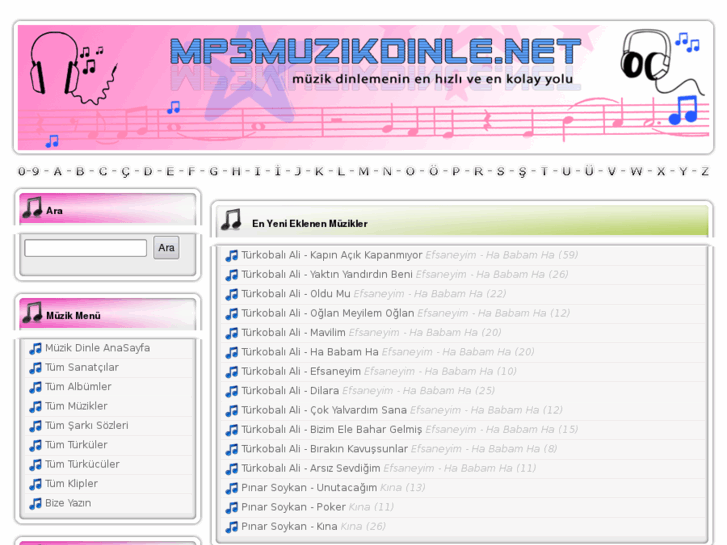Go to Tüm Türküler page
The height and width of the screenshot is (545, 727).
[76, 445]
